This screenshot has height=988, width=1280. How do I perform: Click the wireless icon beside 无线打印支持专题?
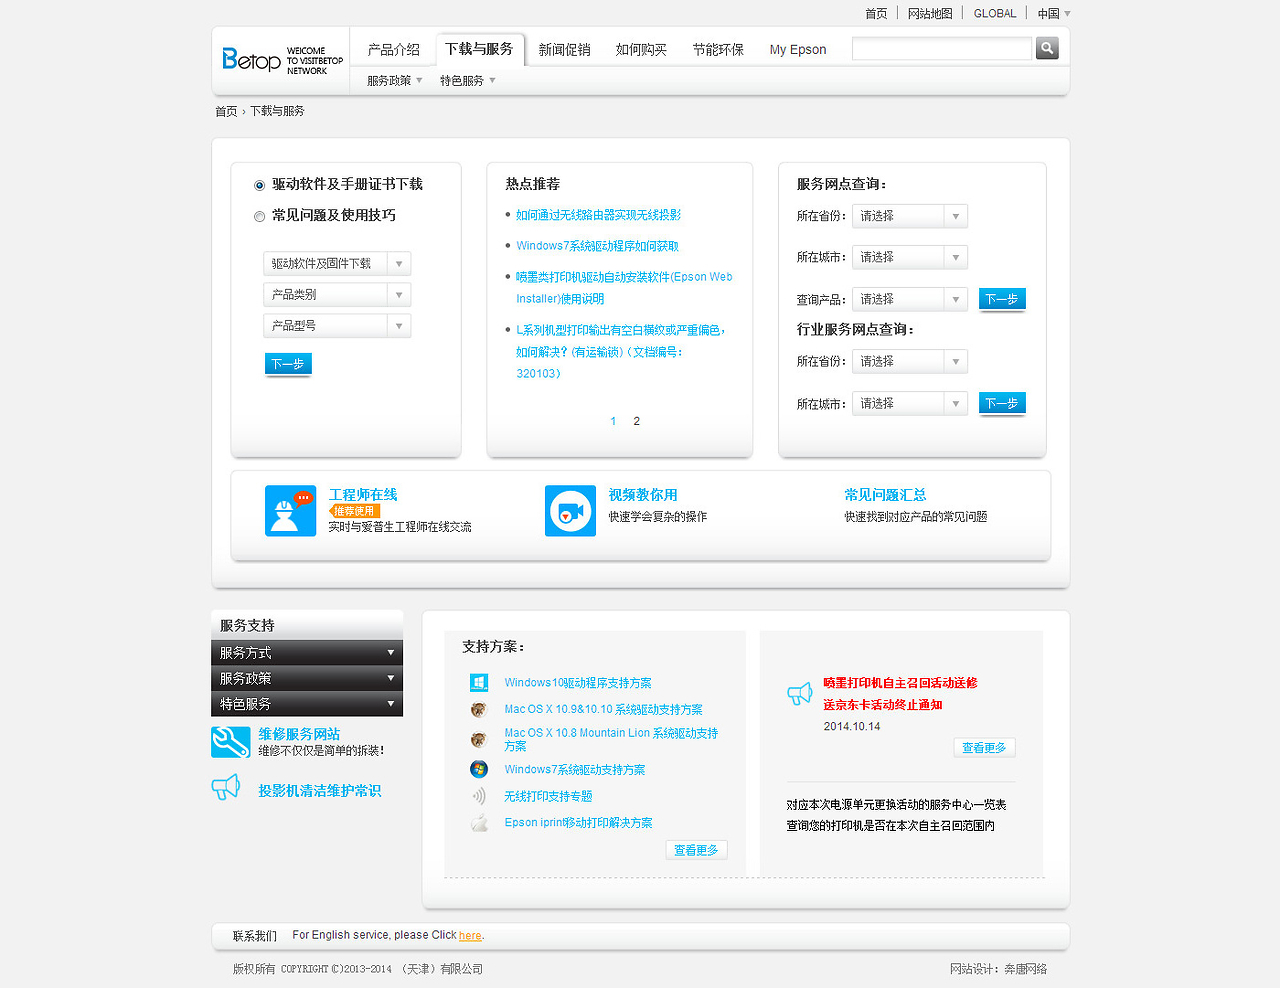tap(478, 796)
